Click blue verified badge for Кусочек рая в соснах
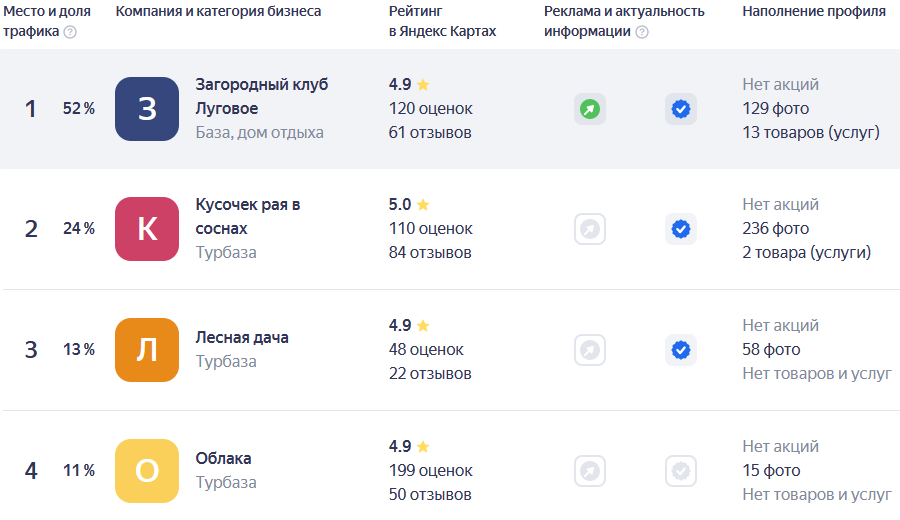 681,229
